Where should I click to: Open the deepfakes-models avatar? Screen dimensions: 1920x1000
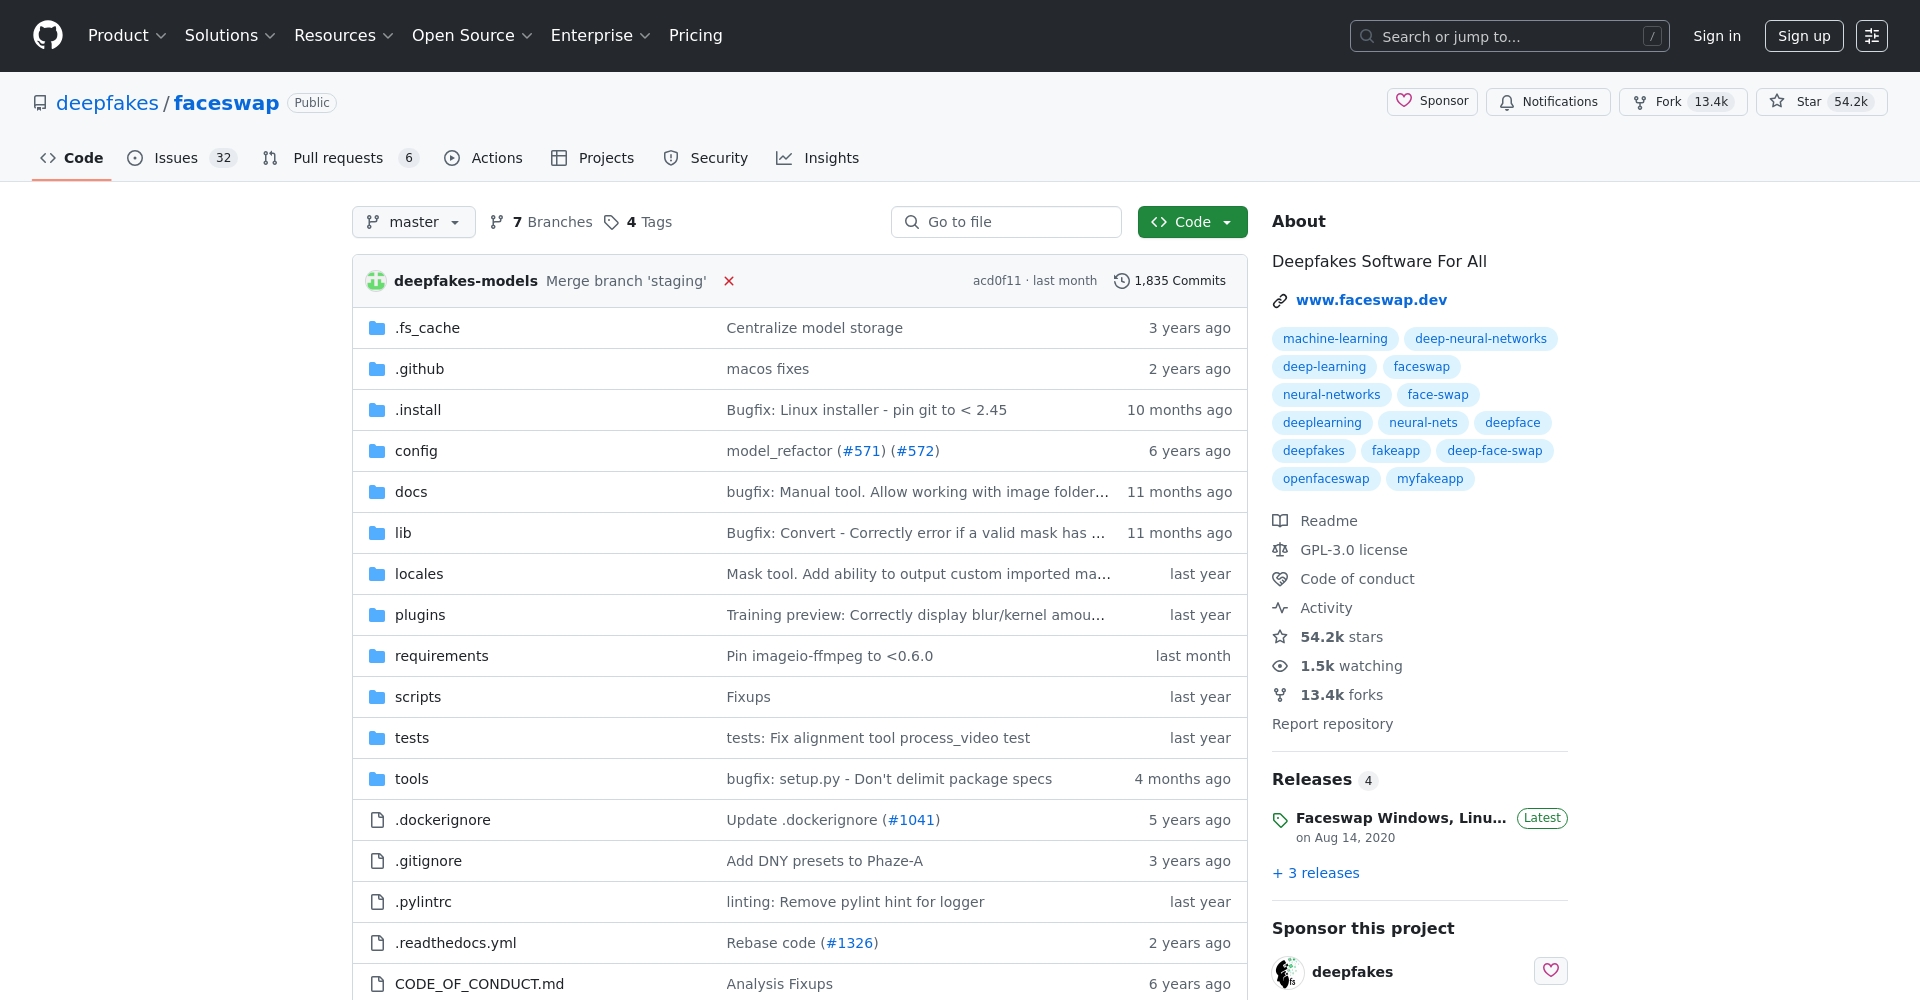tap(376, 281)
